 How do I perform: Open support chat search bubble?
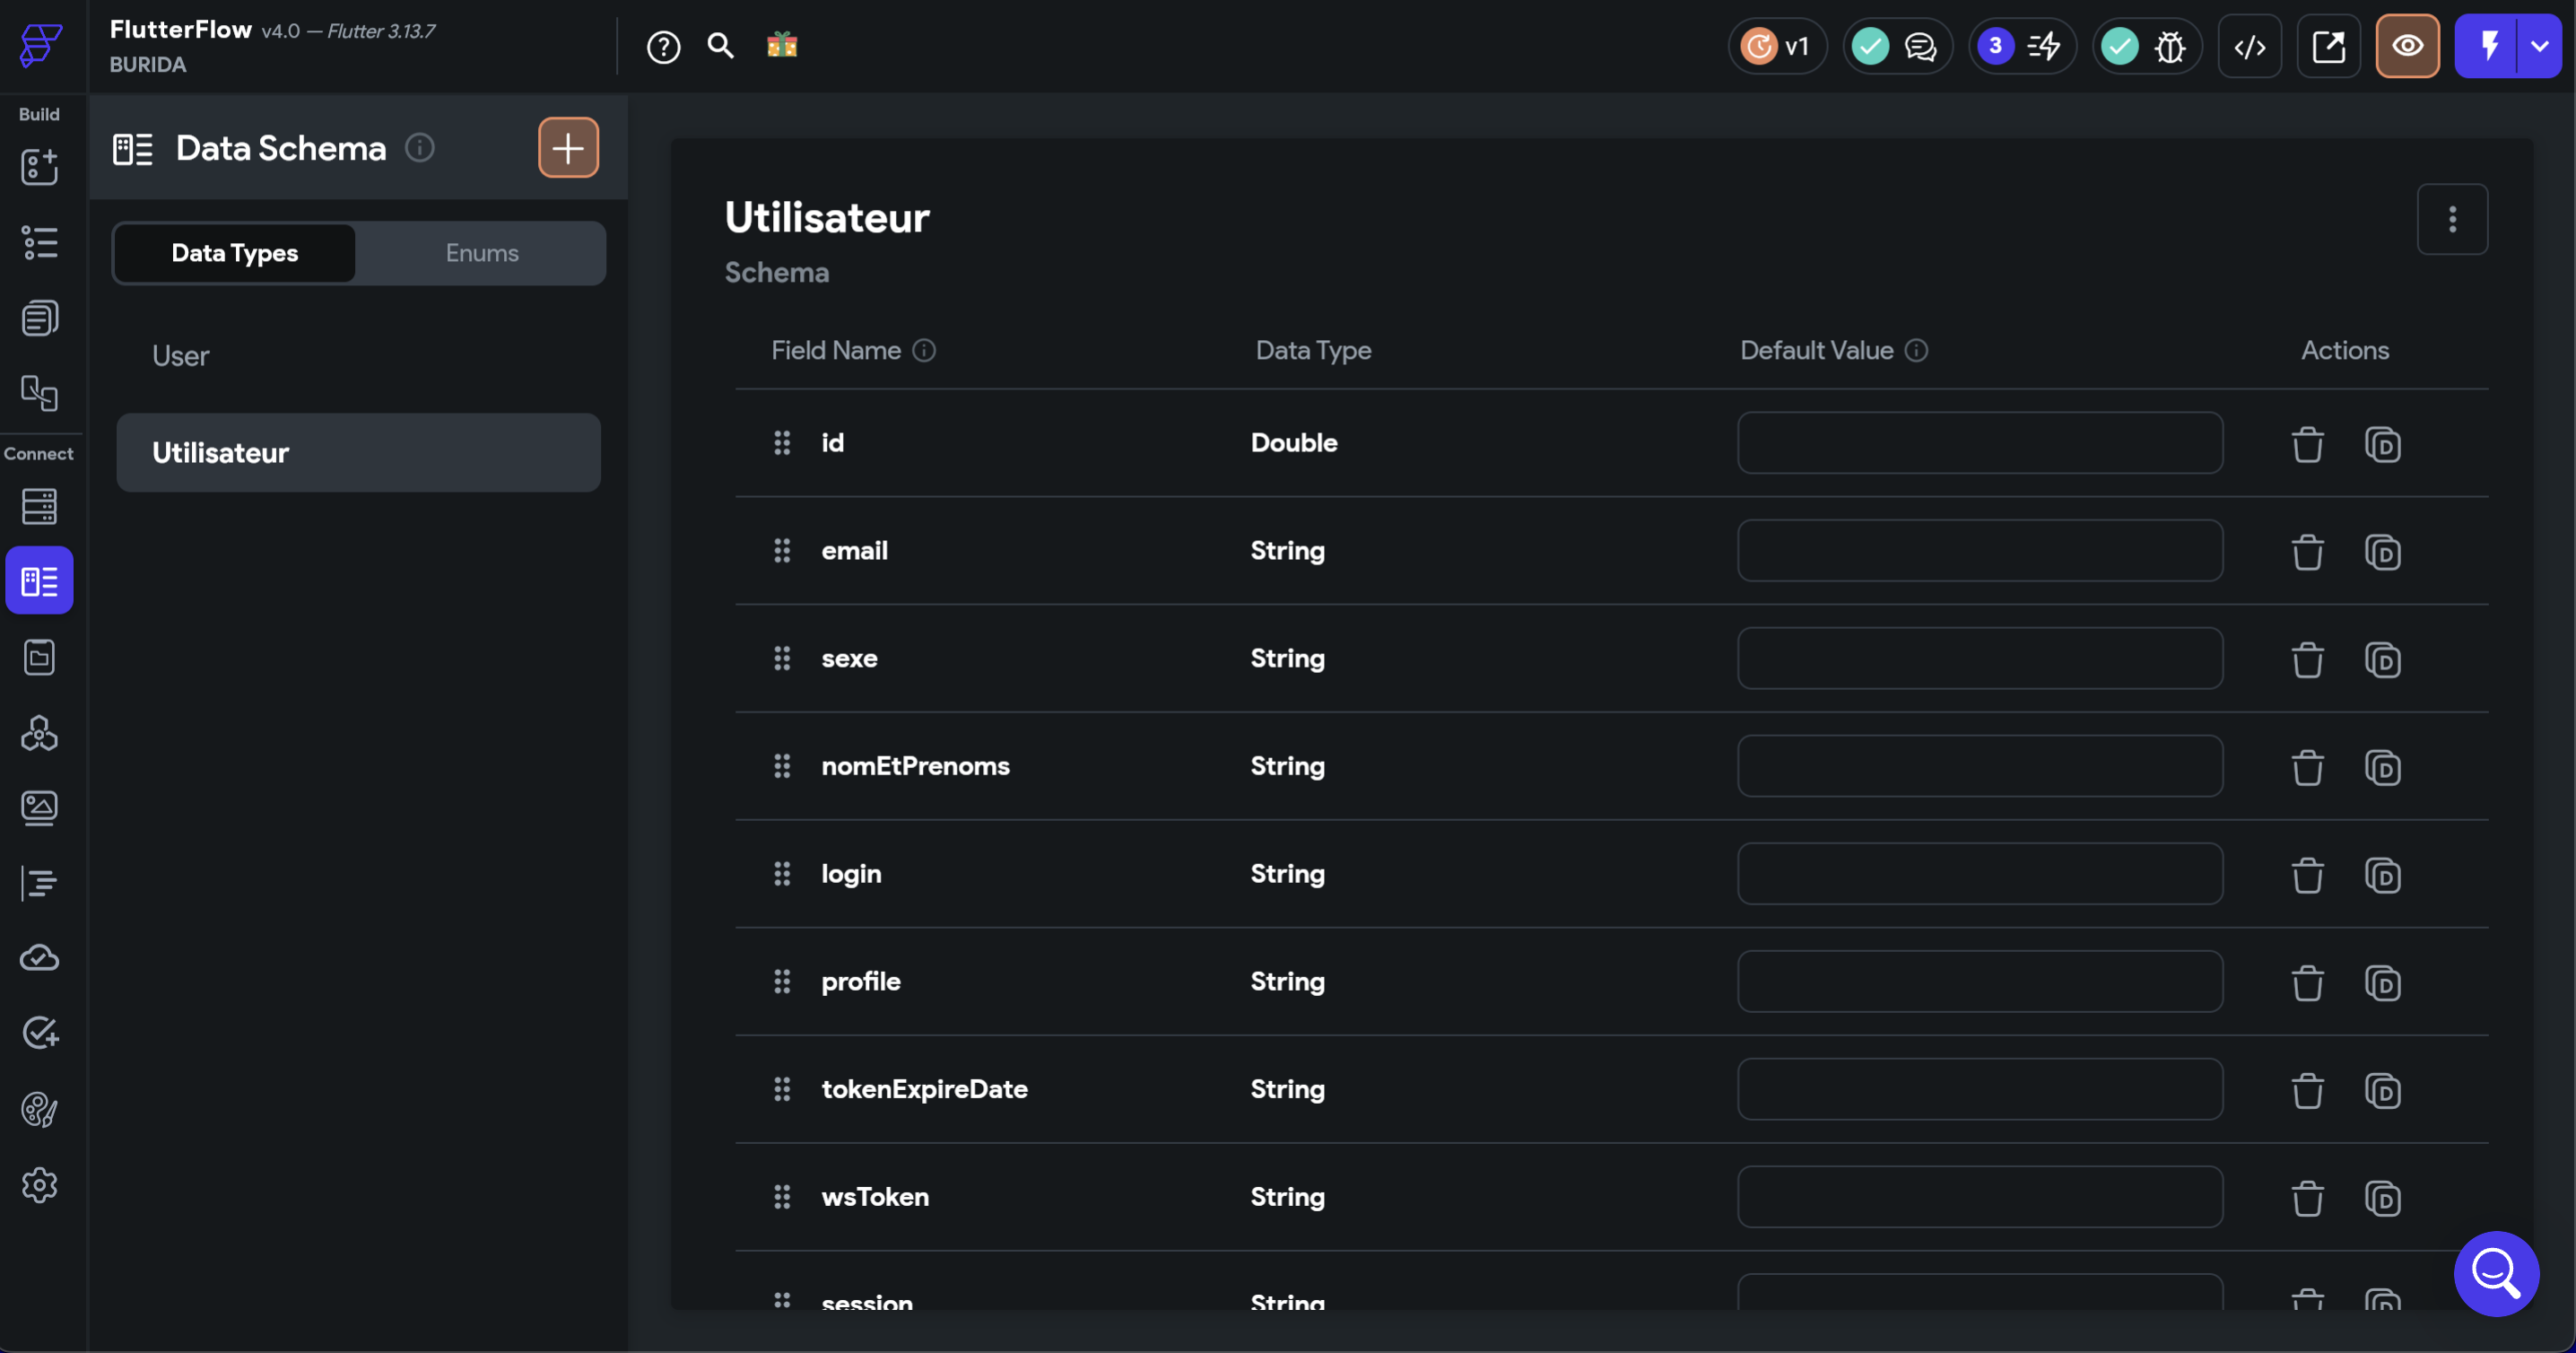(x=2496, y=1274)
